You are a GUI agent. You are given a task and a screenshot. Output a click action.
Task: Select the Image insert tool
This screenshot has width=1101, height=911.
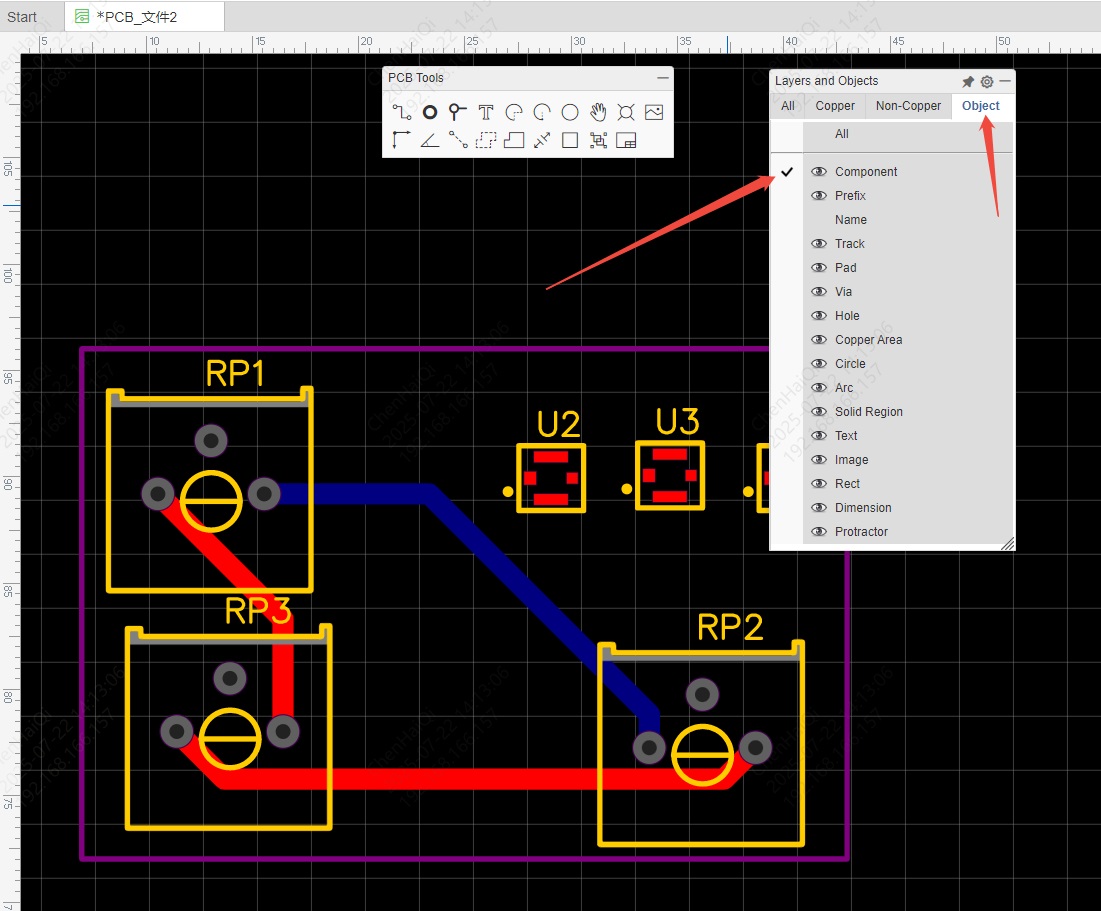[654, 112]
